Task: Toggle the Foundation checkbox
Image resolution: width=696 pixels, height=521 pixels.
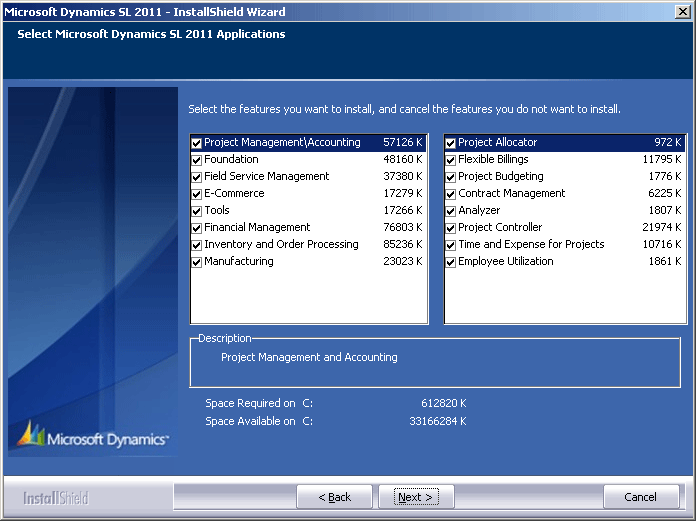Action: (197, 160)
